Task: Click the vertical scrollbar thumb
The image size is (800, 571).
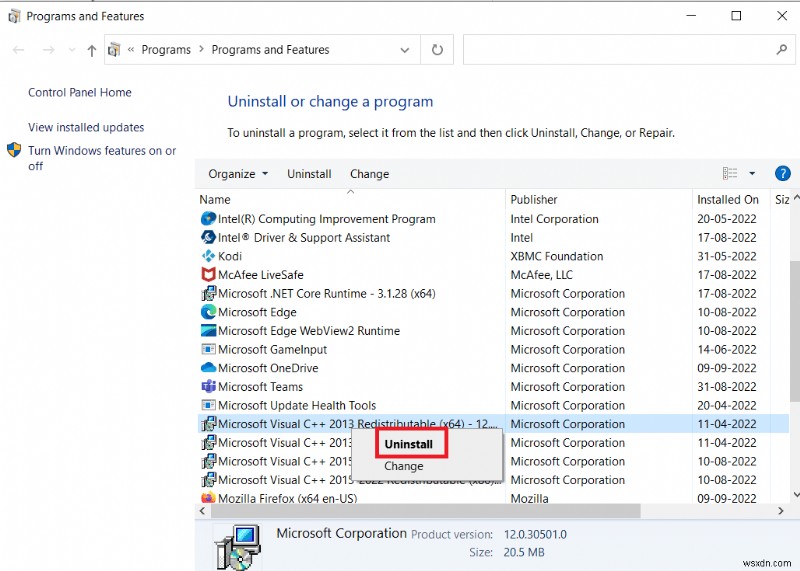Action: click(x=795, y=332)
